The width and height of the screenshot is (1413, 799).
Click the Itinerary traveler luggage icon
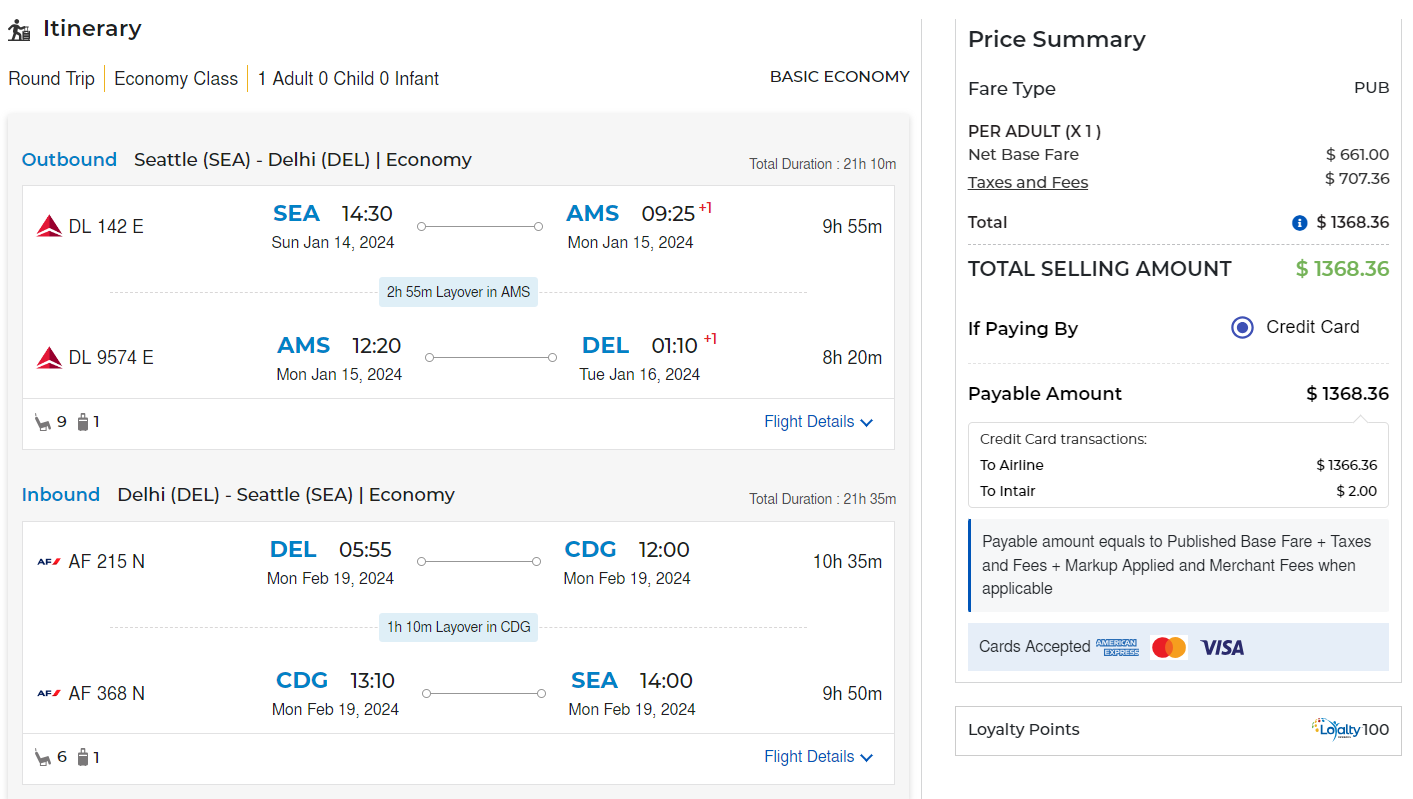click(x=20, y=30)
